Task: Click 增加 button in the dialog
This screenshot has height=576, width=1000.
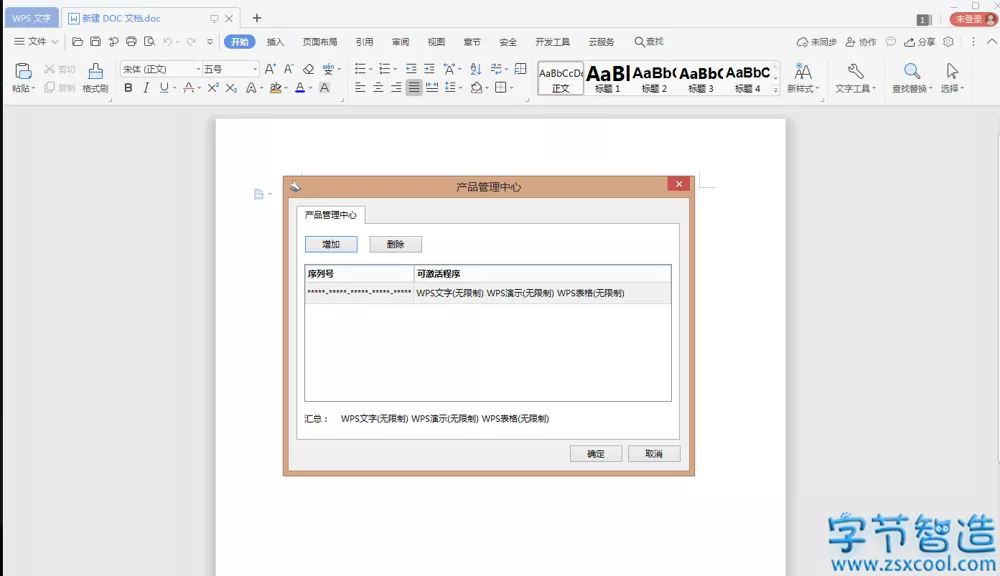Action: 331,244
